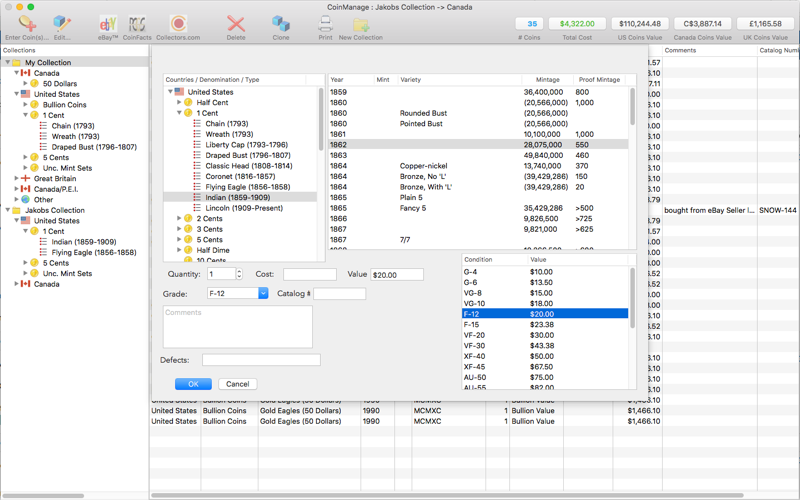
Task: Click the Edit toolbar icon
Action: pos(62,24)
